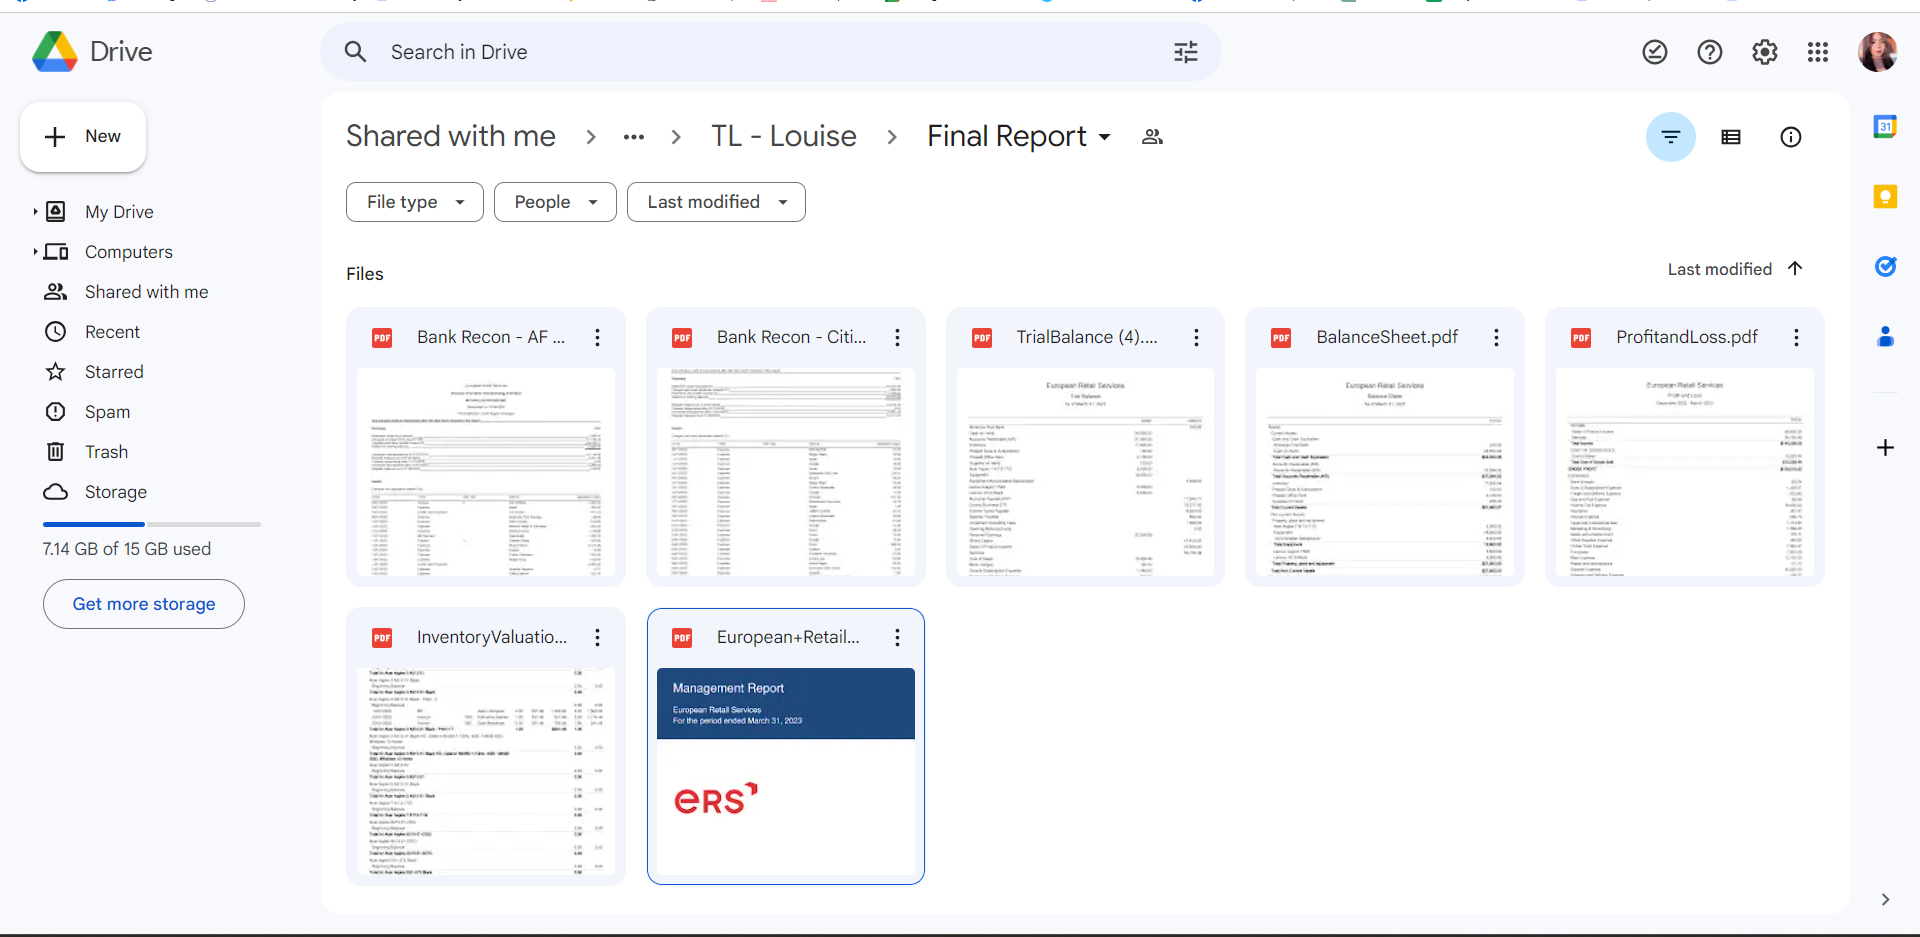Open more actions for TrialBalance (4)
The height and width of the screenshot is (937, 1920).
[1196, 338]
